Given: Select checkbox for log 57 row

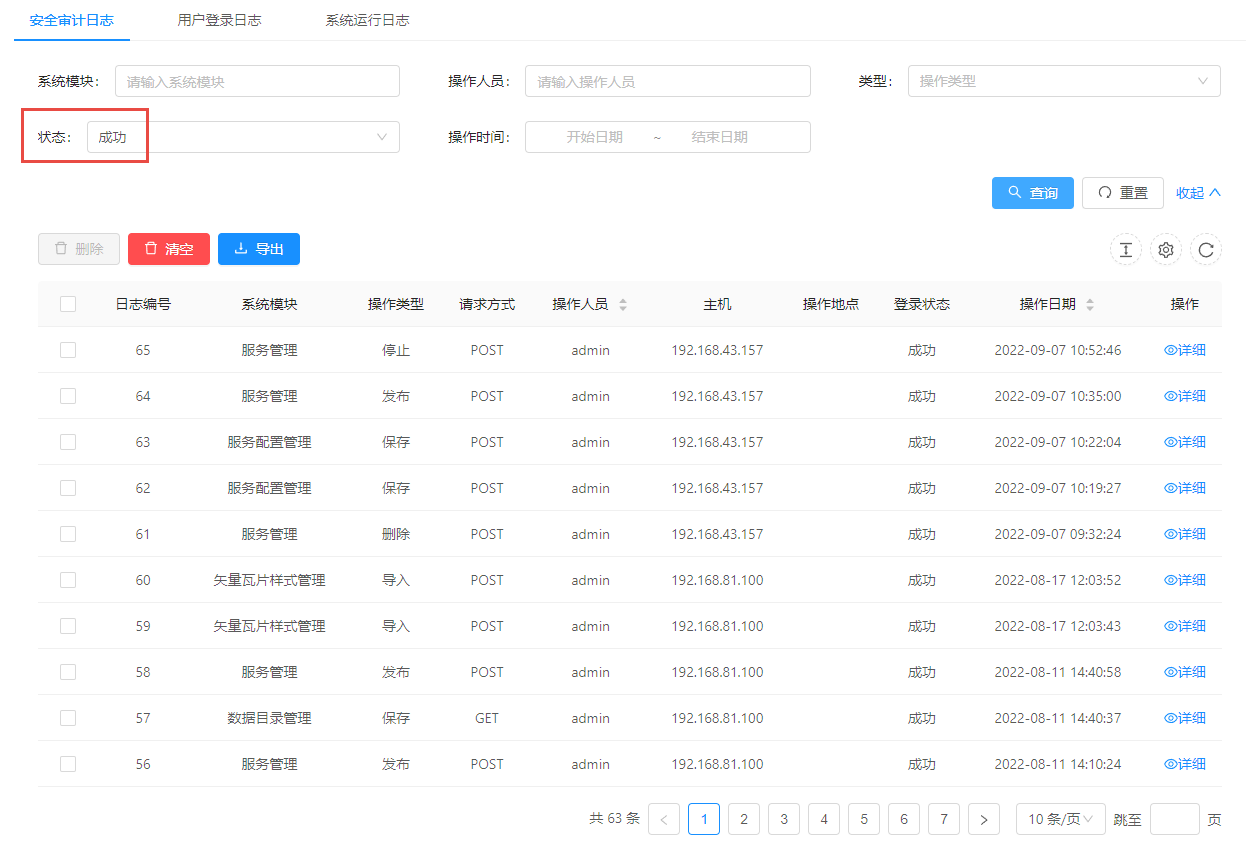Looking at the screenshot, I should pyautogui.click(x=68, y=718).
